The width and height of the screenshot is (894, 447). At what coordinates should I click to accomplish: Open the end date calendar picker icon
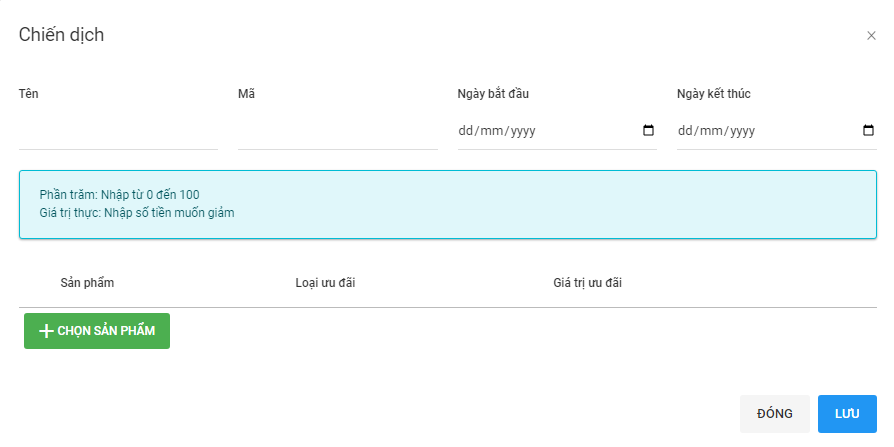click(867, 130)
